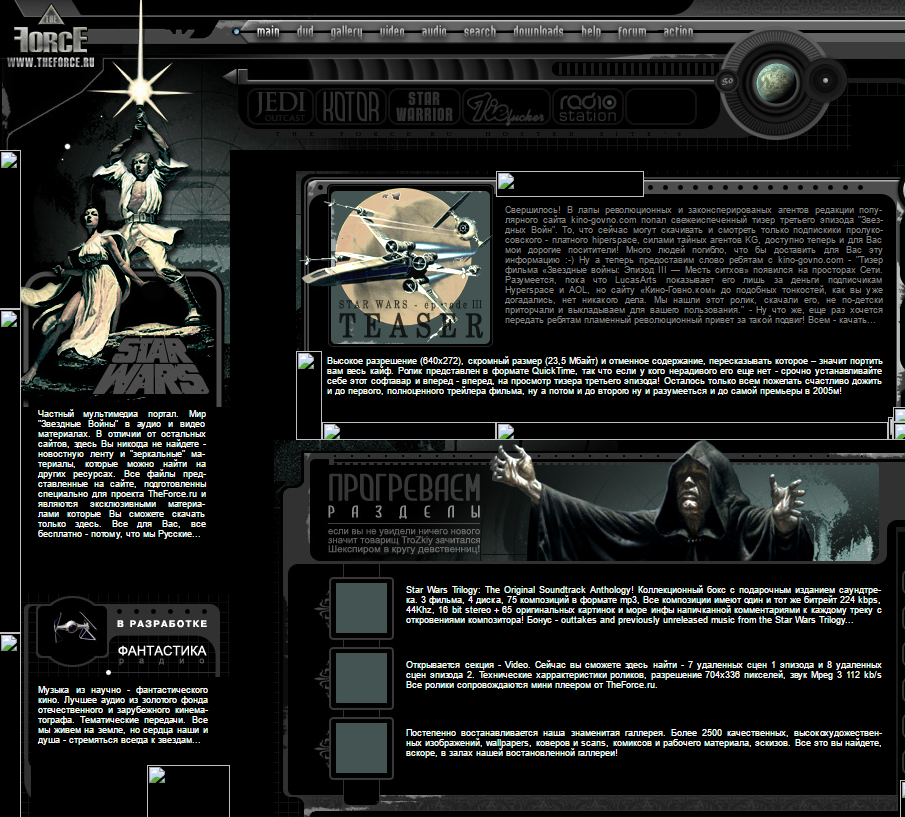Open the Star Wars Episode III teaser image
This screenshot has height=817, width=905.
410,267
